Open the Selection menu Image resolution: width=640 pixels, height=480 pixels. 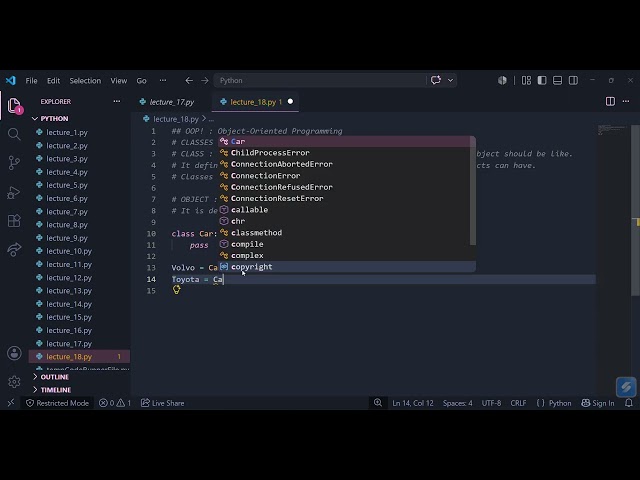click(85, 80)
